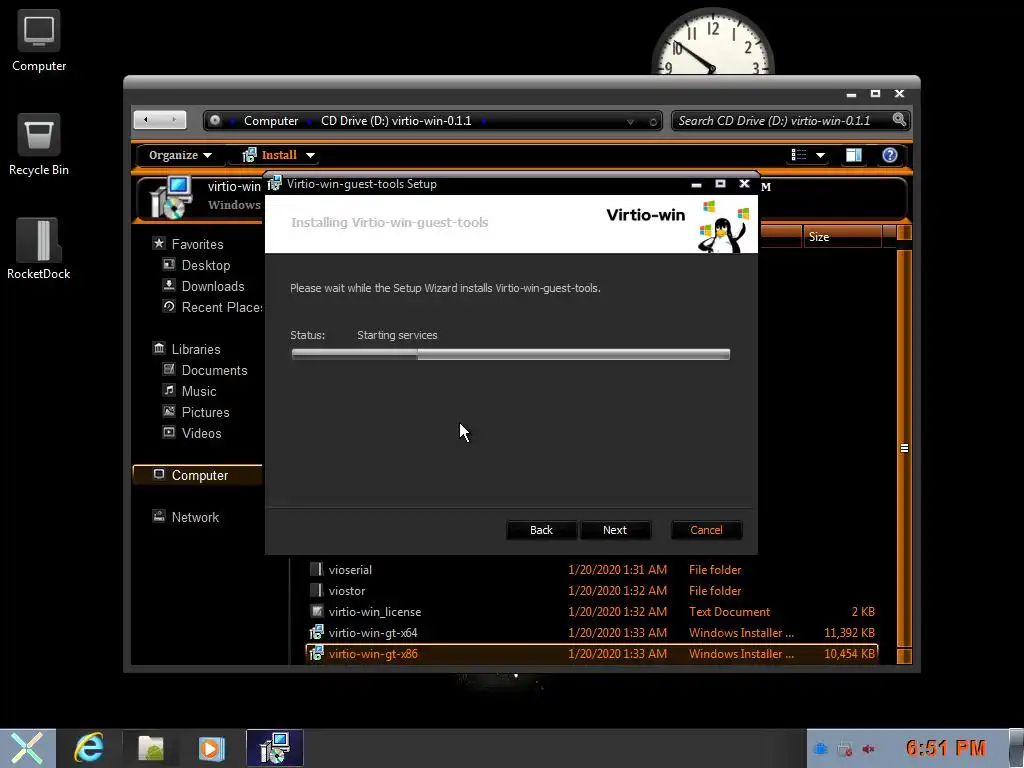Screen dimensions: 1024x768
Task: Click the refresh icon in the address bar
Action: click(652, 121)
